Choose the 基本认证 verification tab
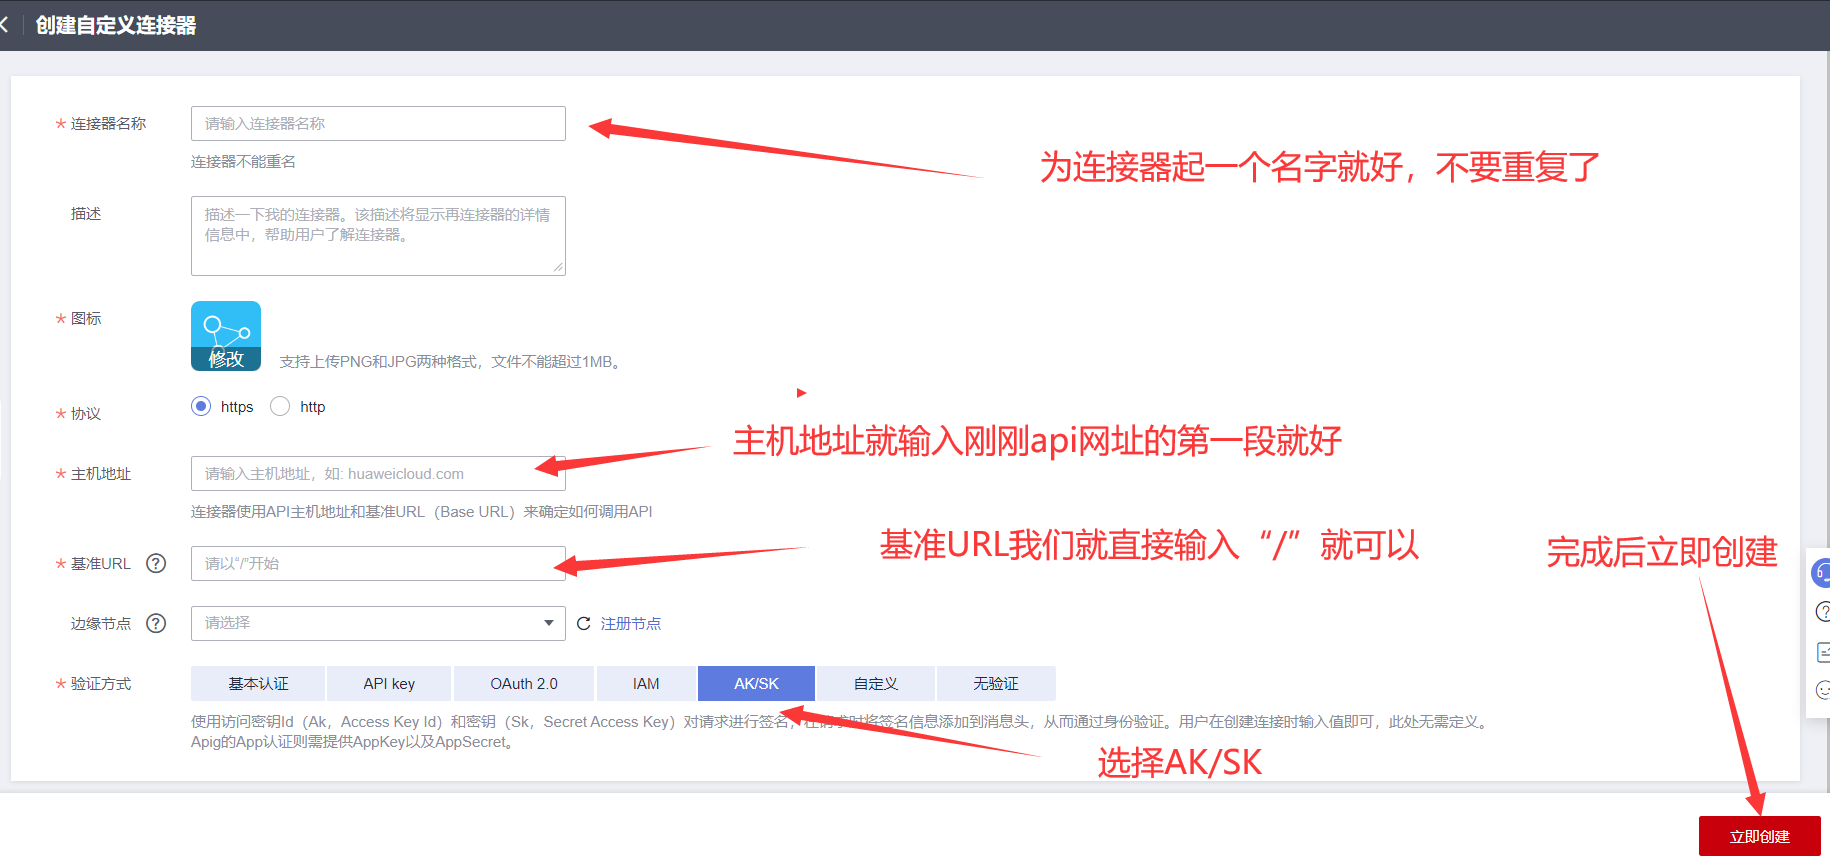Viewport: 1830px width, 859px height. [x=258, y=684]
